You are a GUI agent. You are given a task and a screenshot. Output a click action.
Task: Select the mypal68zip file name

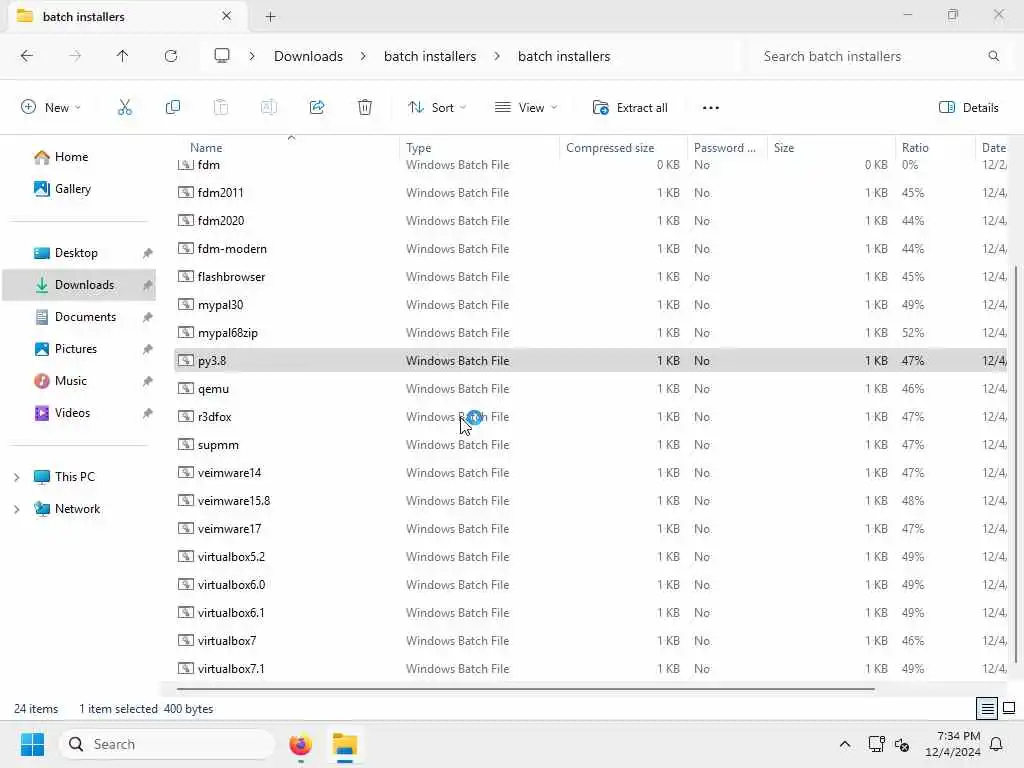pos(227,333)
